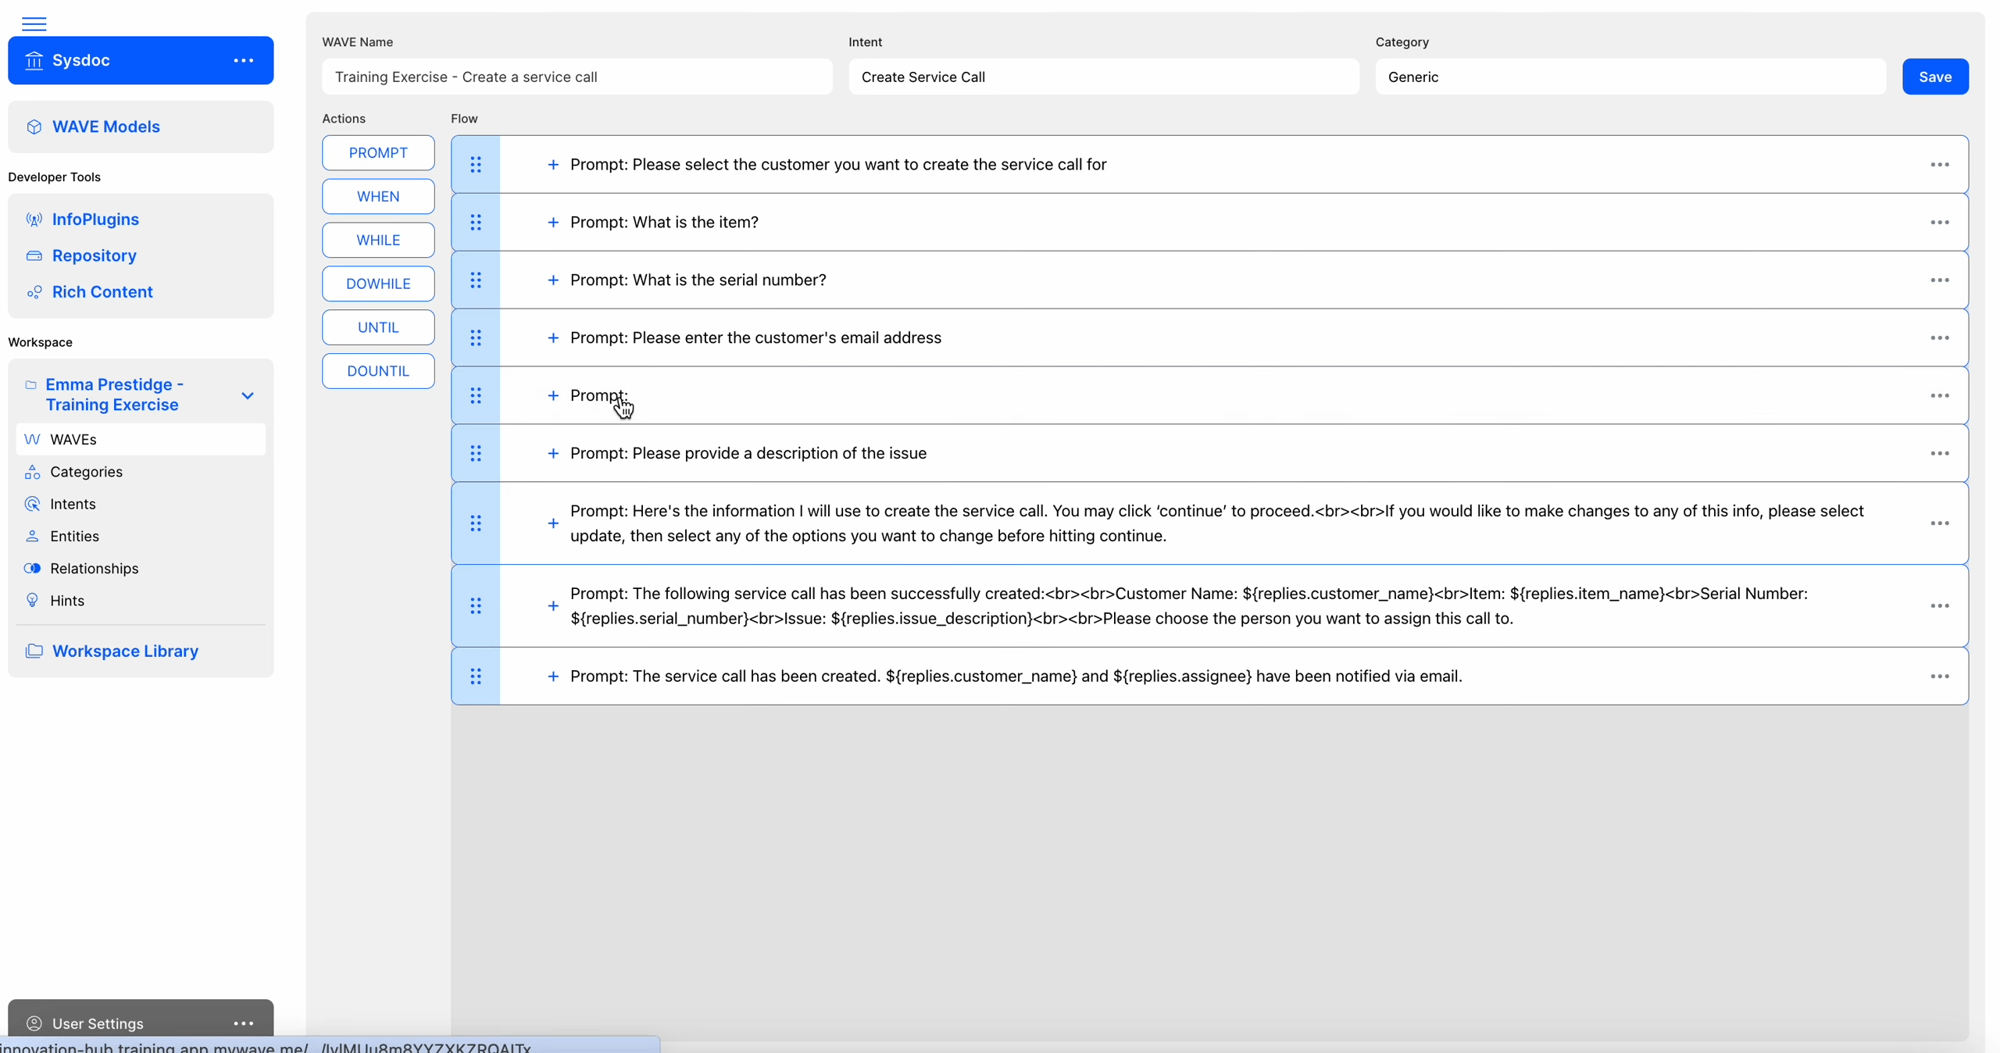Image resolution: width=2000 pixels, height=1053 pixels.
Task: Open options menu for 'select the customer' prompt
Action: click(1939, 164)
